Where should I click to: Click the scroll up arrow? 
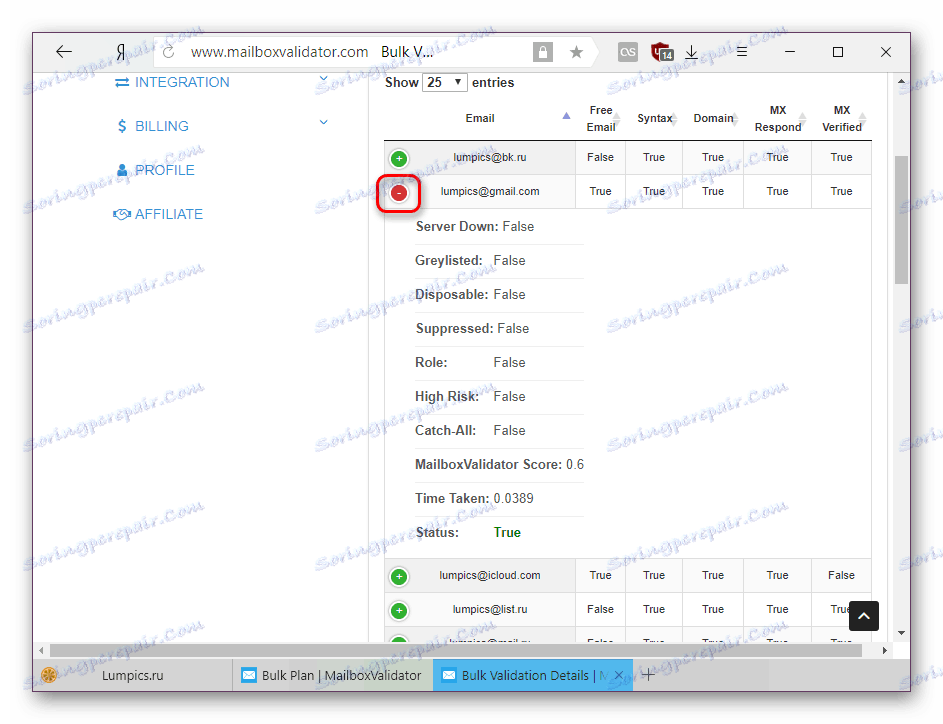901,81
